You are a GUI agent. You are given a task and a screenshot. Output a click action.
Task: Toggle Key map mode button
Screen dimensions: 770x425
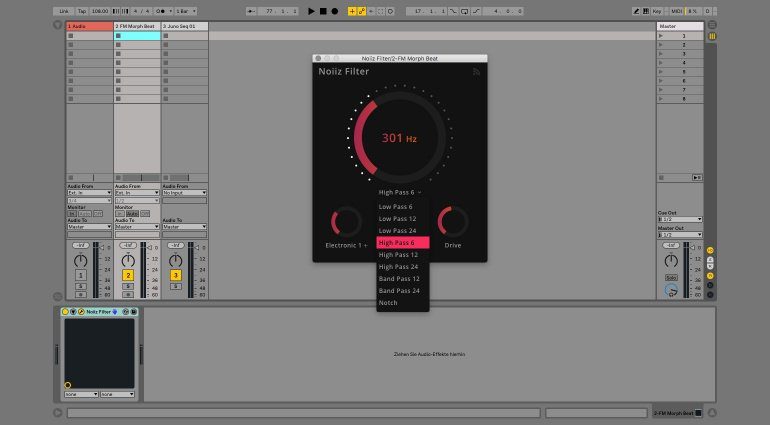[657, 11]
